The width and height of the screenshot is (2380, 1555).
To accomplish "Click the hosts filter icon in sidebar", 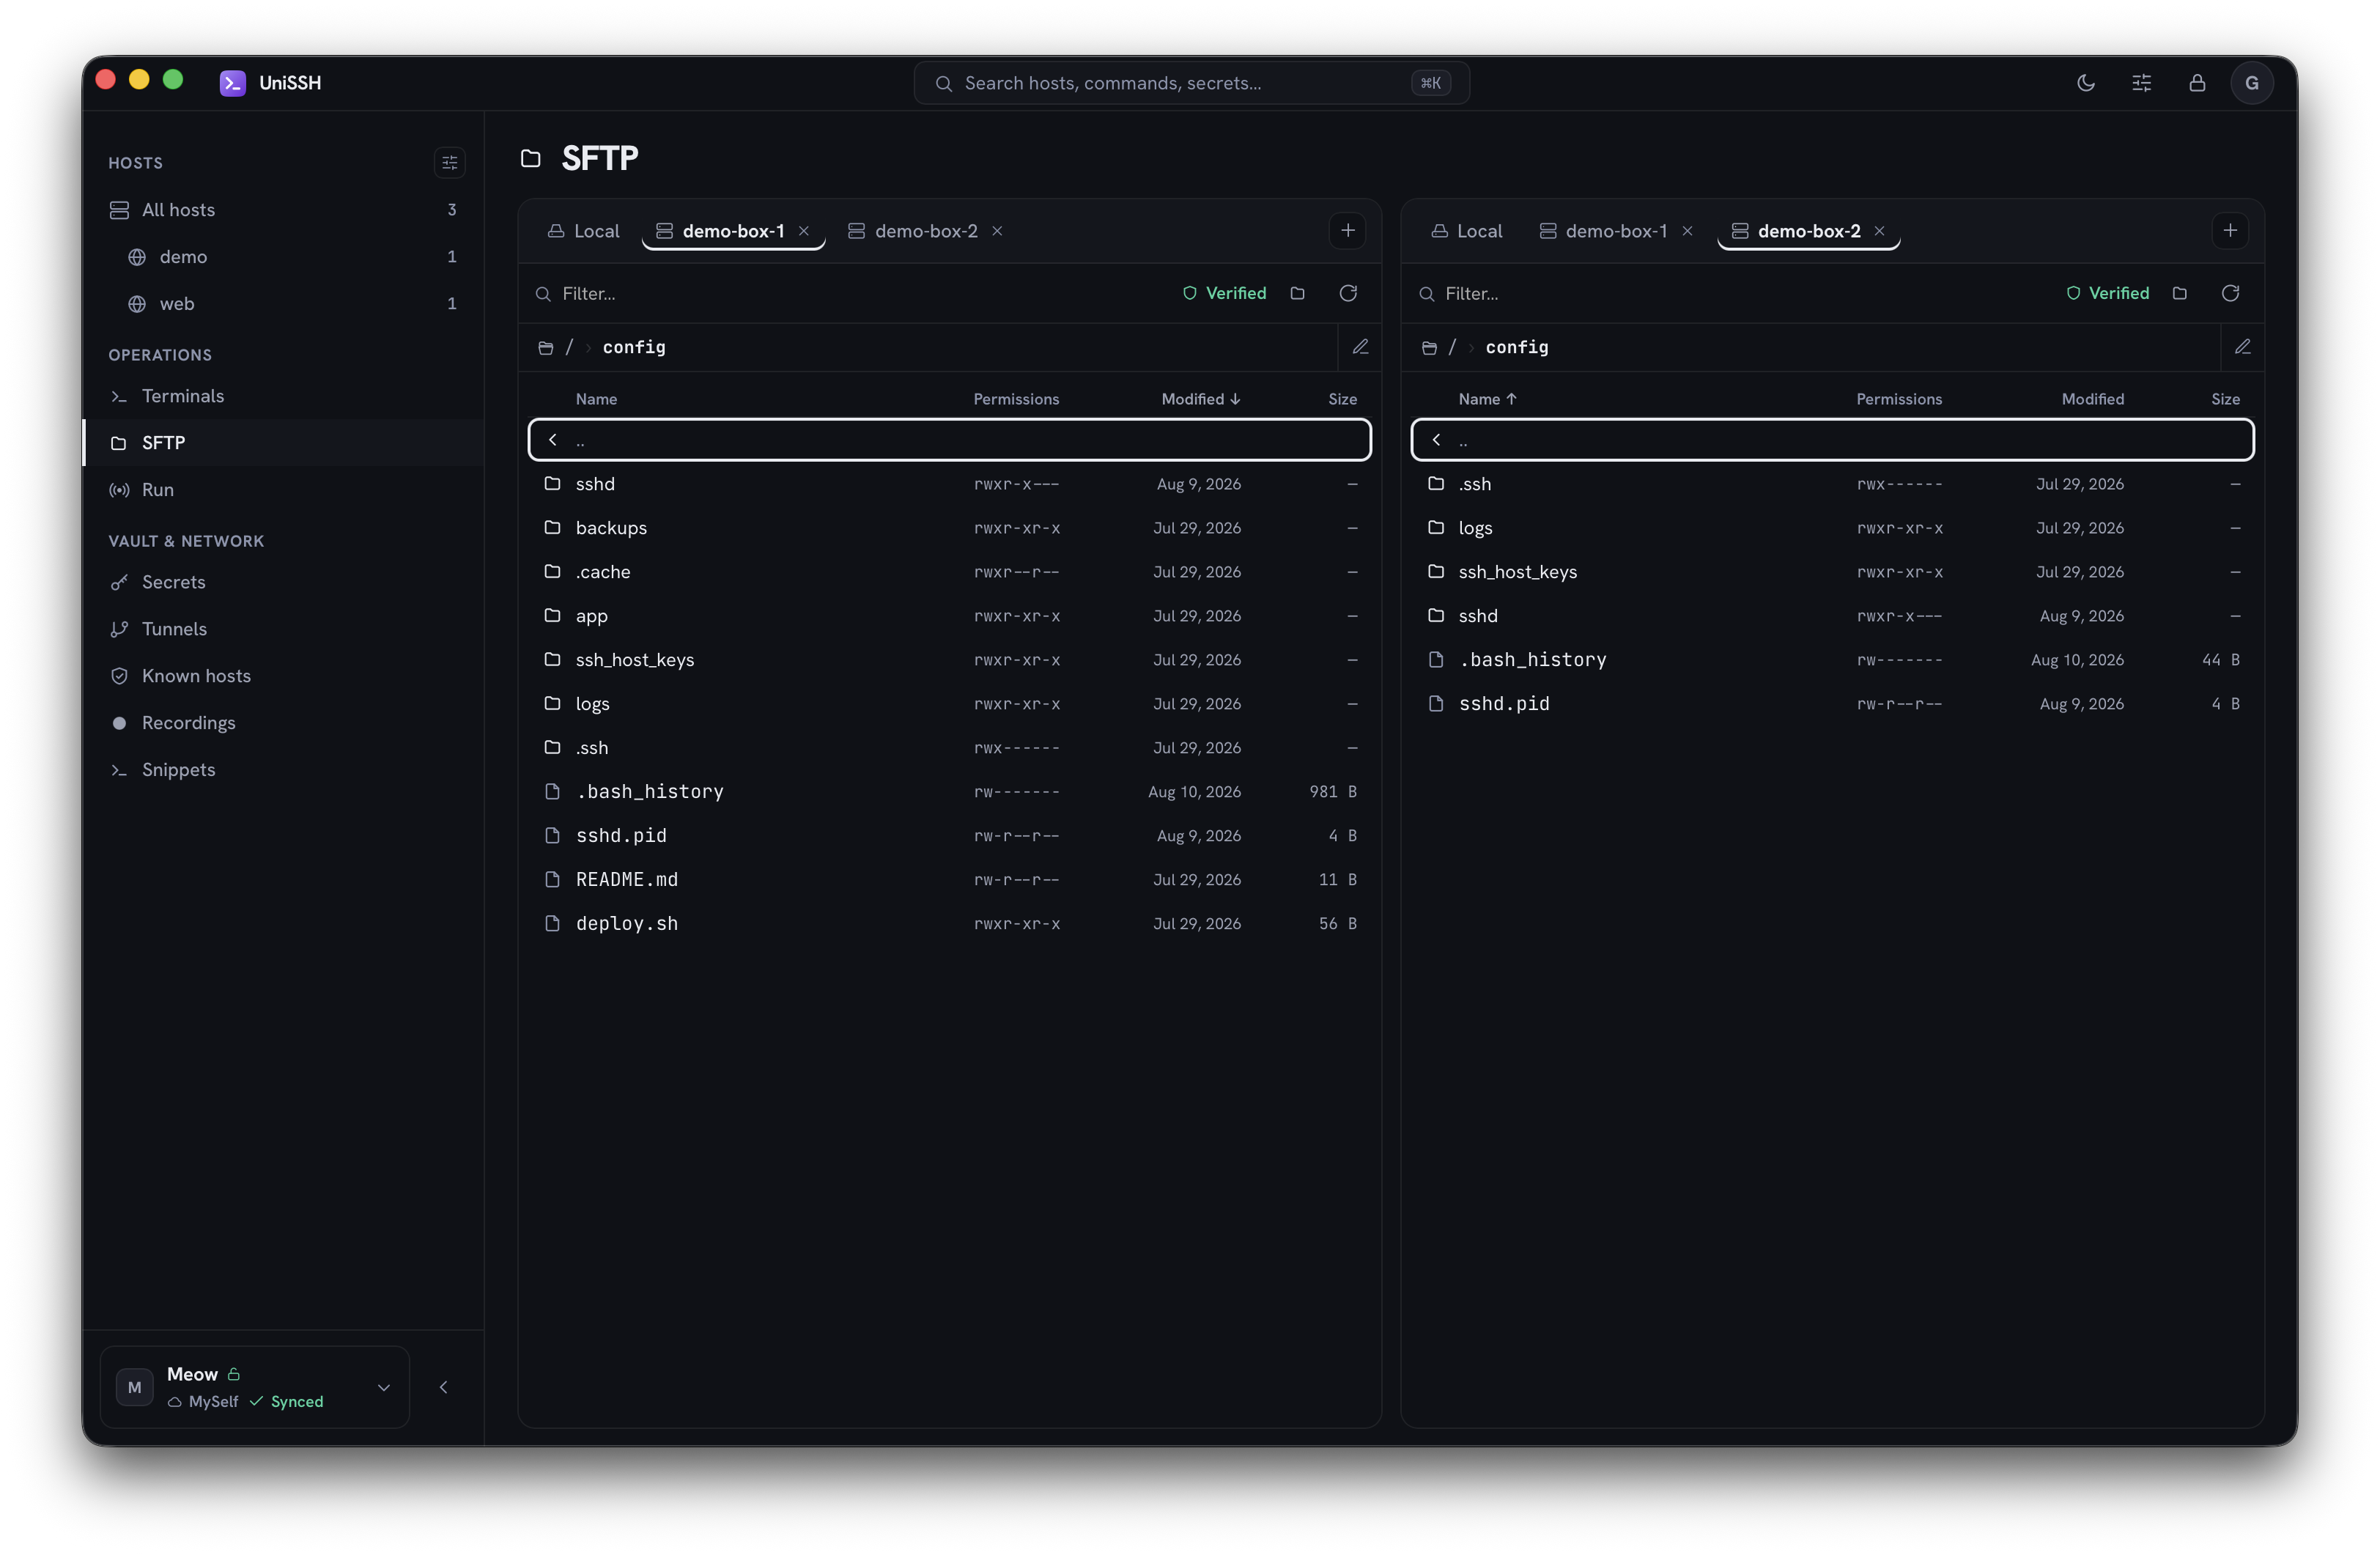I will [x=449, y=162].
